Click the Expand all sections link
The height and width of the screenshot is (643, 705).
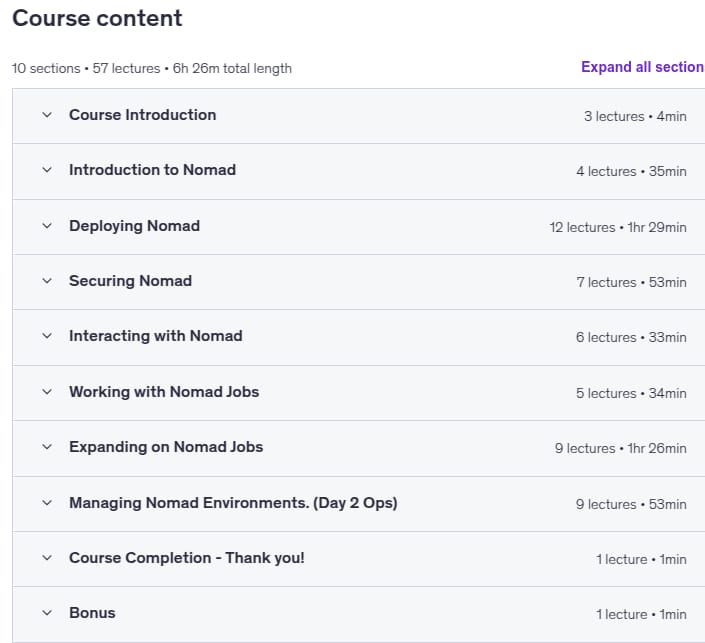point(643,67)
